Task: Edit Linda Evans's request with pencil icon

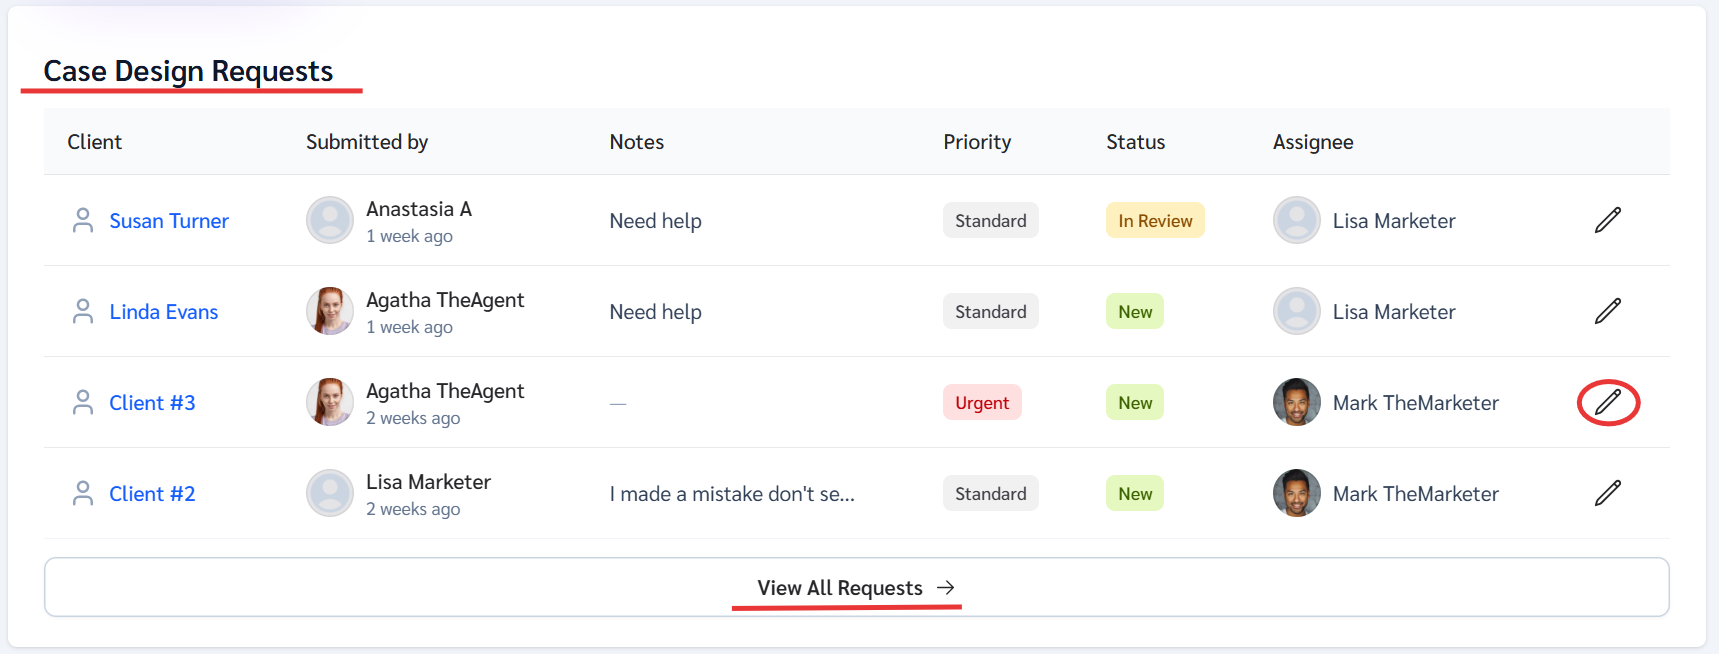Action: click(1607, 311)
